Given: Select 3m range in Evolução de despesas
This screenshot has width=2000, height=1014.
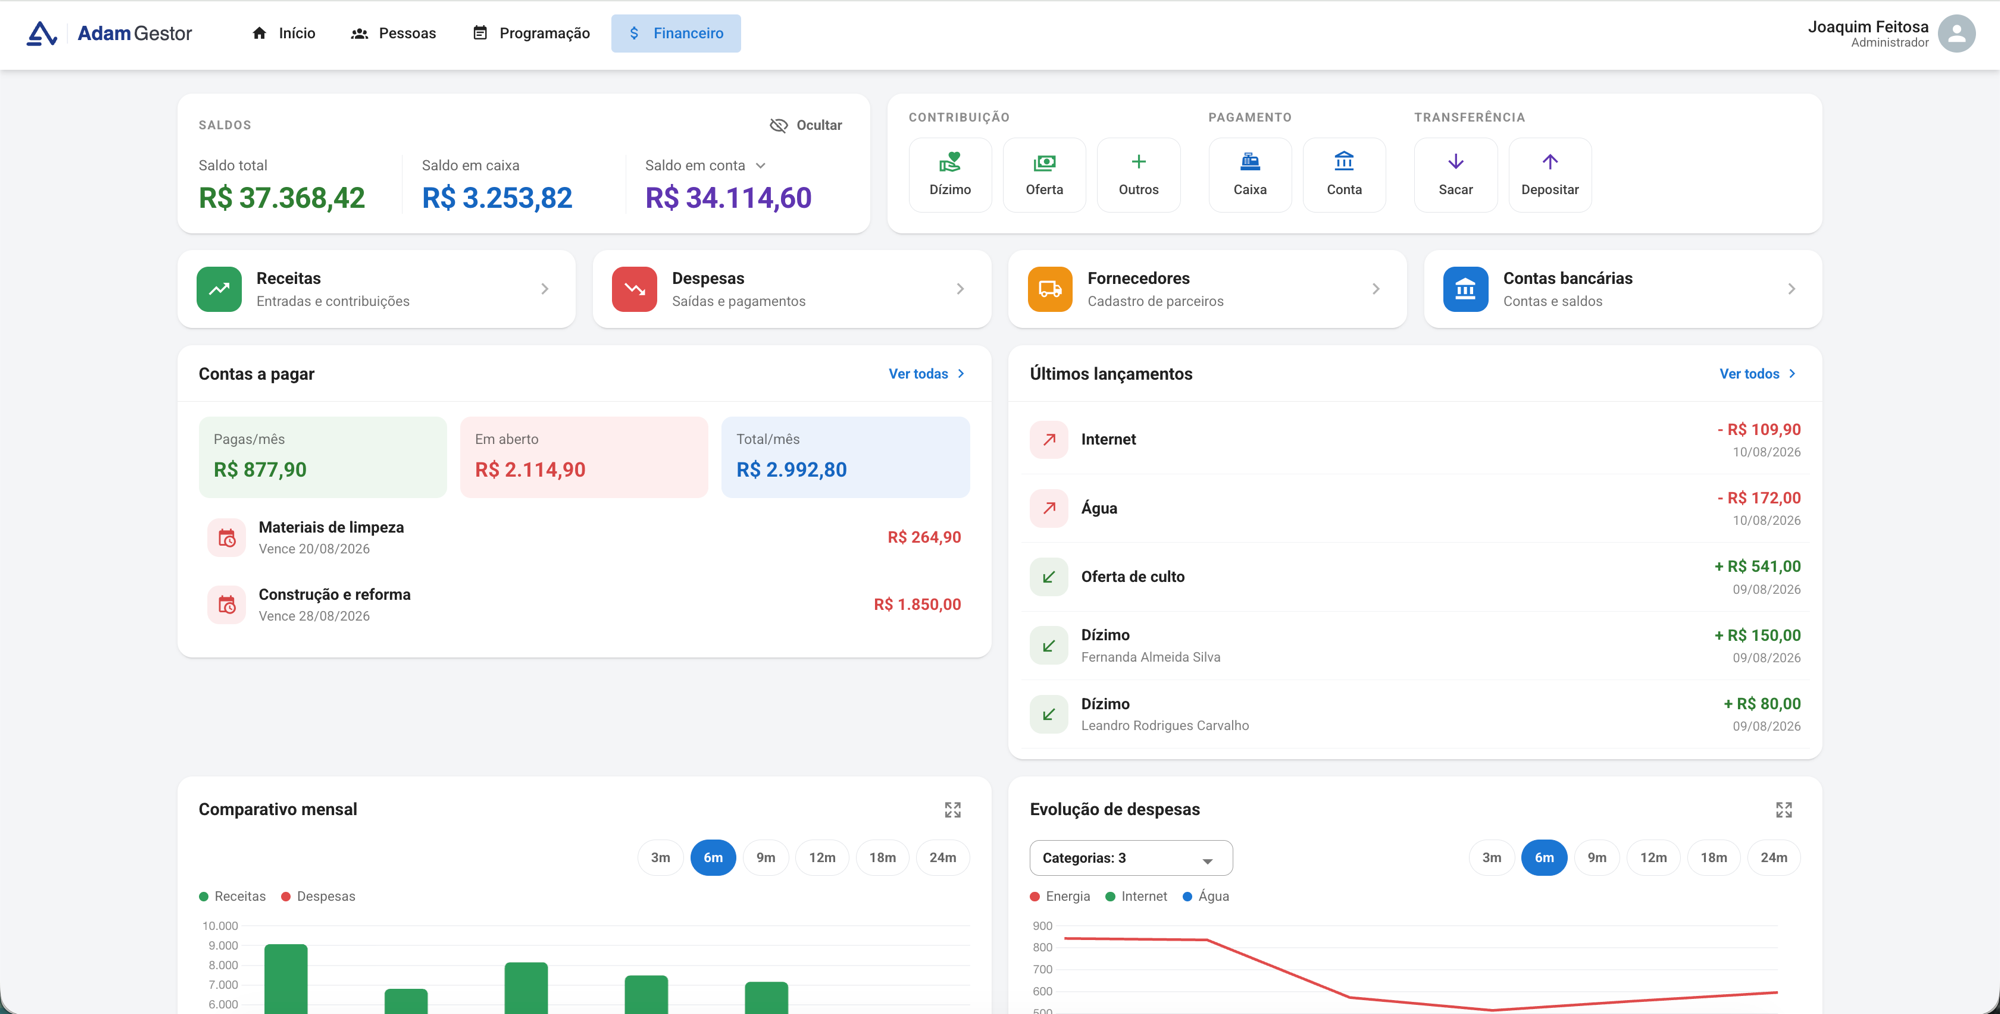Looking at the screenshot, I should [1492, 858].
